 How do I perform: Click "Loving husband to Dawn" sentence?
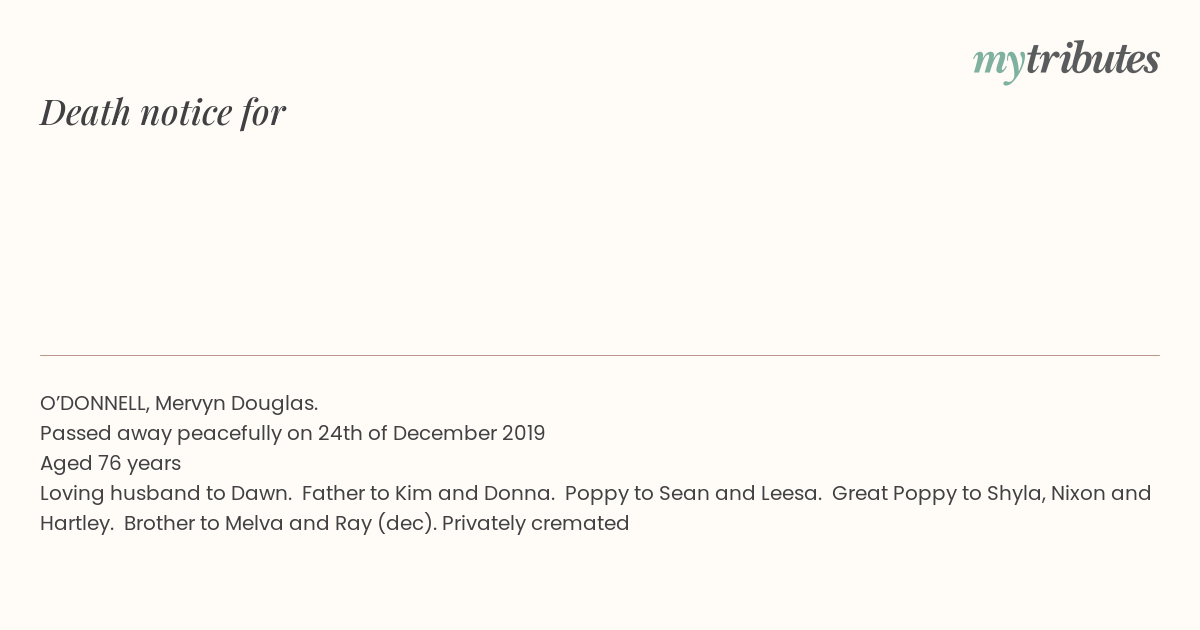coord(166,493)
